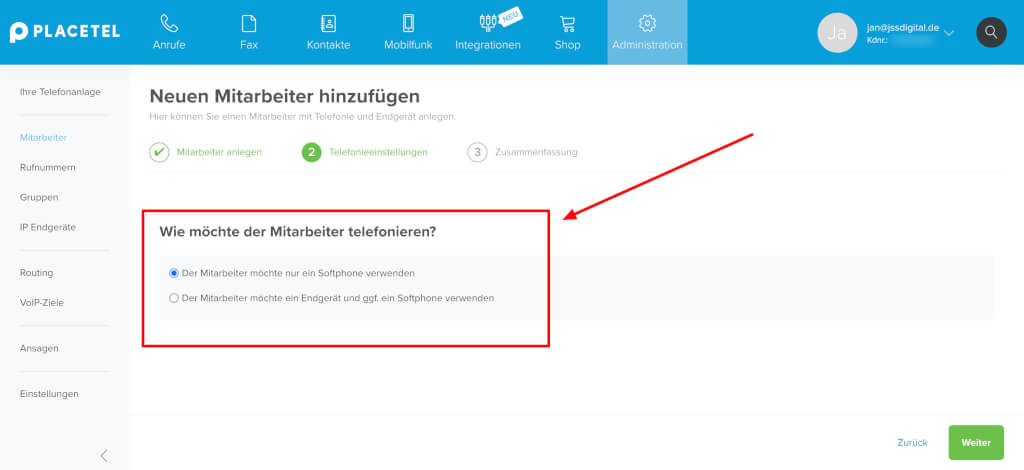Viewport: 1024px width, 470px height.
Task: Open Rufnummern in sidebar
Action: point(48,167)
